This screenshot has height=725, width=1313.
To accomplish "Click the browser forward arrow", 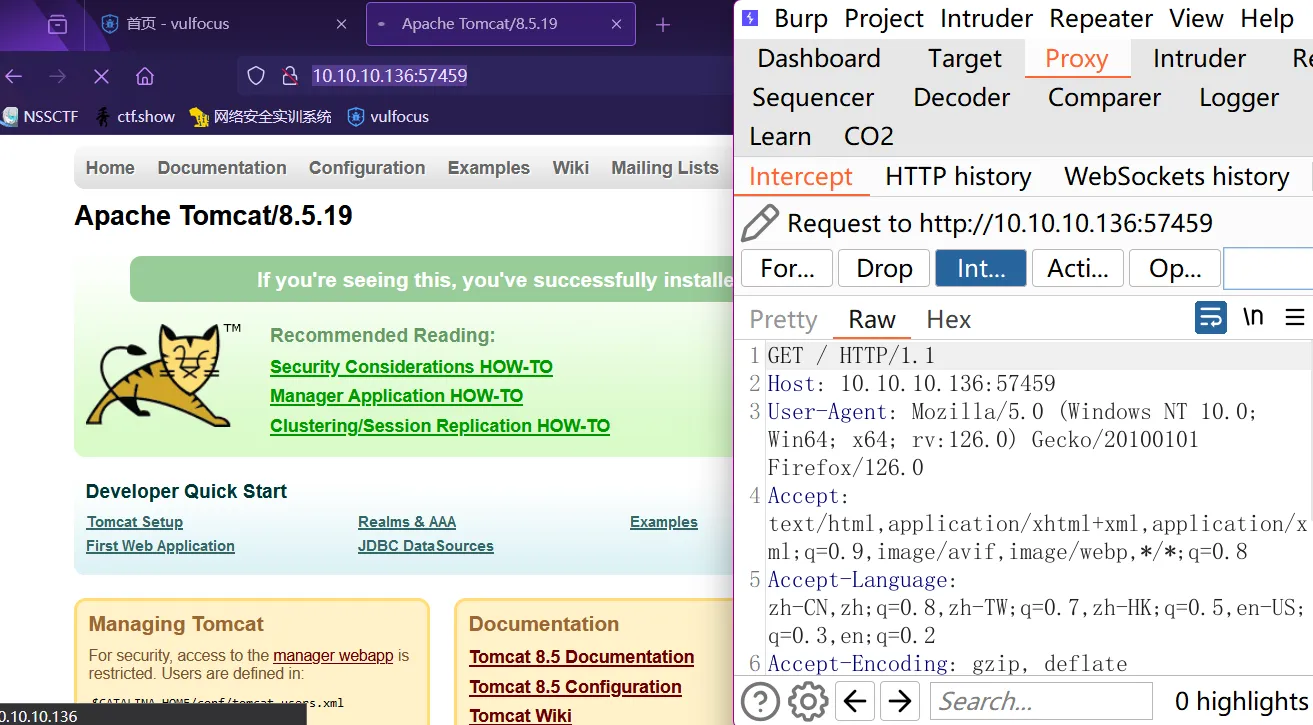I will pyautogui.click(x=58, y=76).
